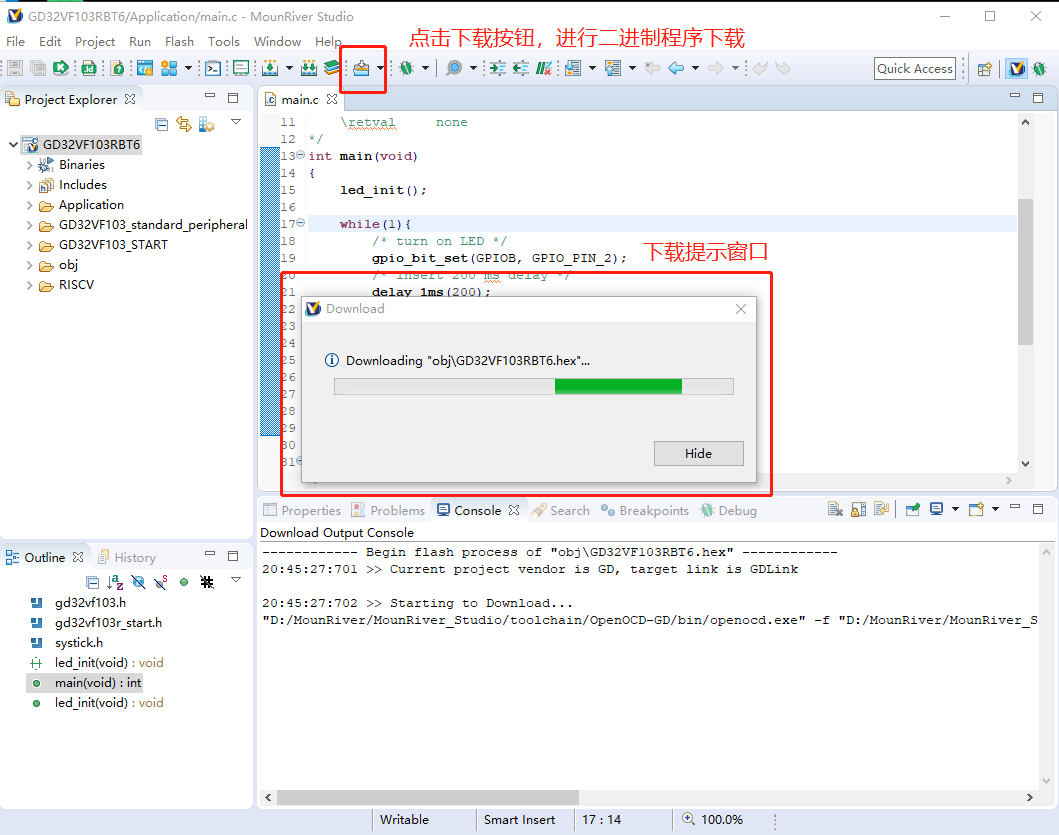This screenshot has width=1059, height=835.
Task: Toggle Hide Fields filter in Outline
Action: 138,582
